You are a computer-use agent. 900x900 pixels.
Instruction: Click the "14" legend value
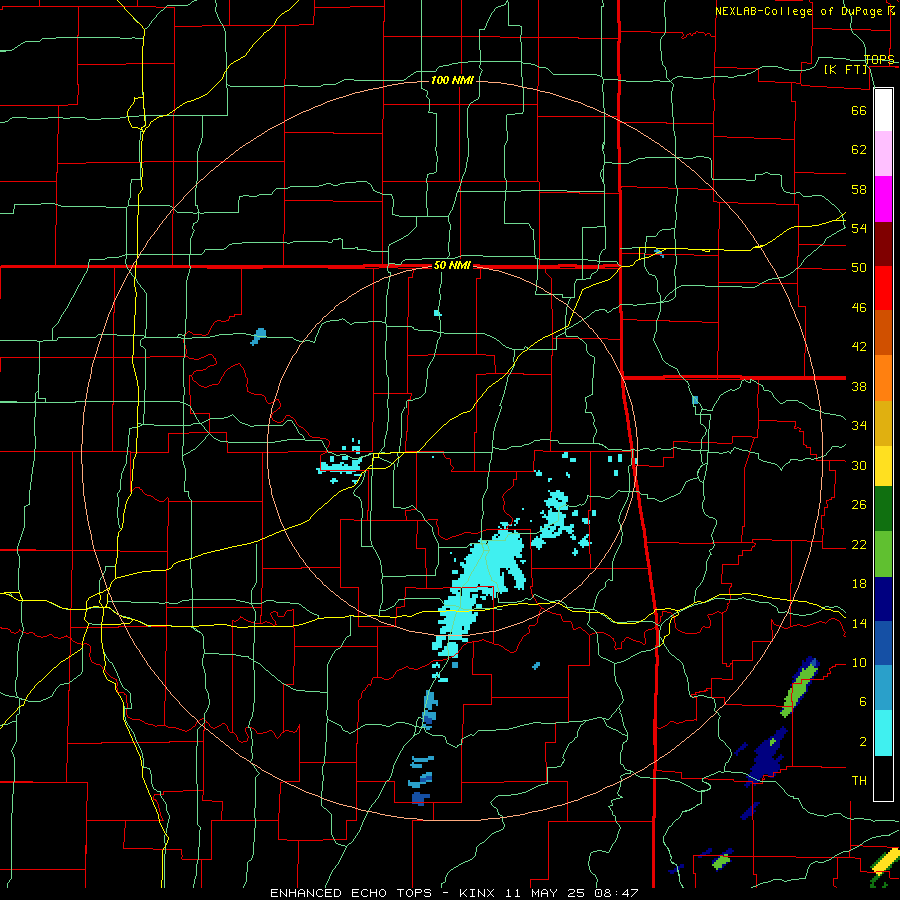[x=859, y=623]
